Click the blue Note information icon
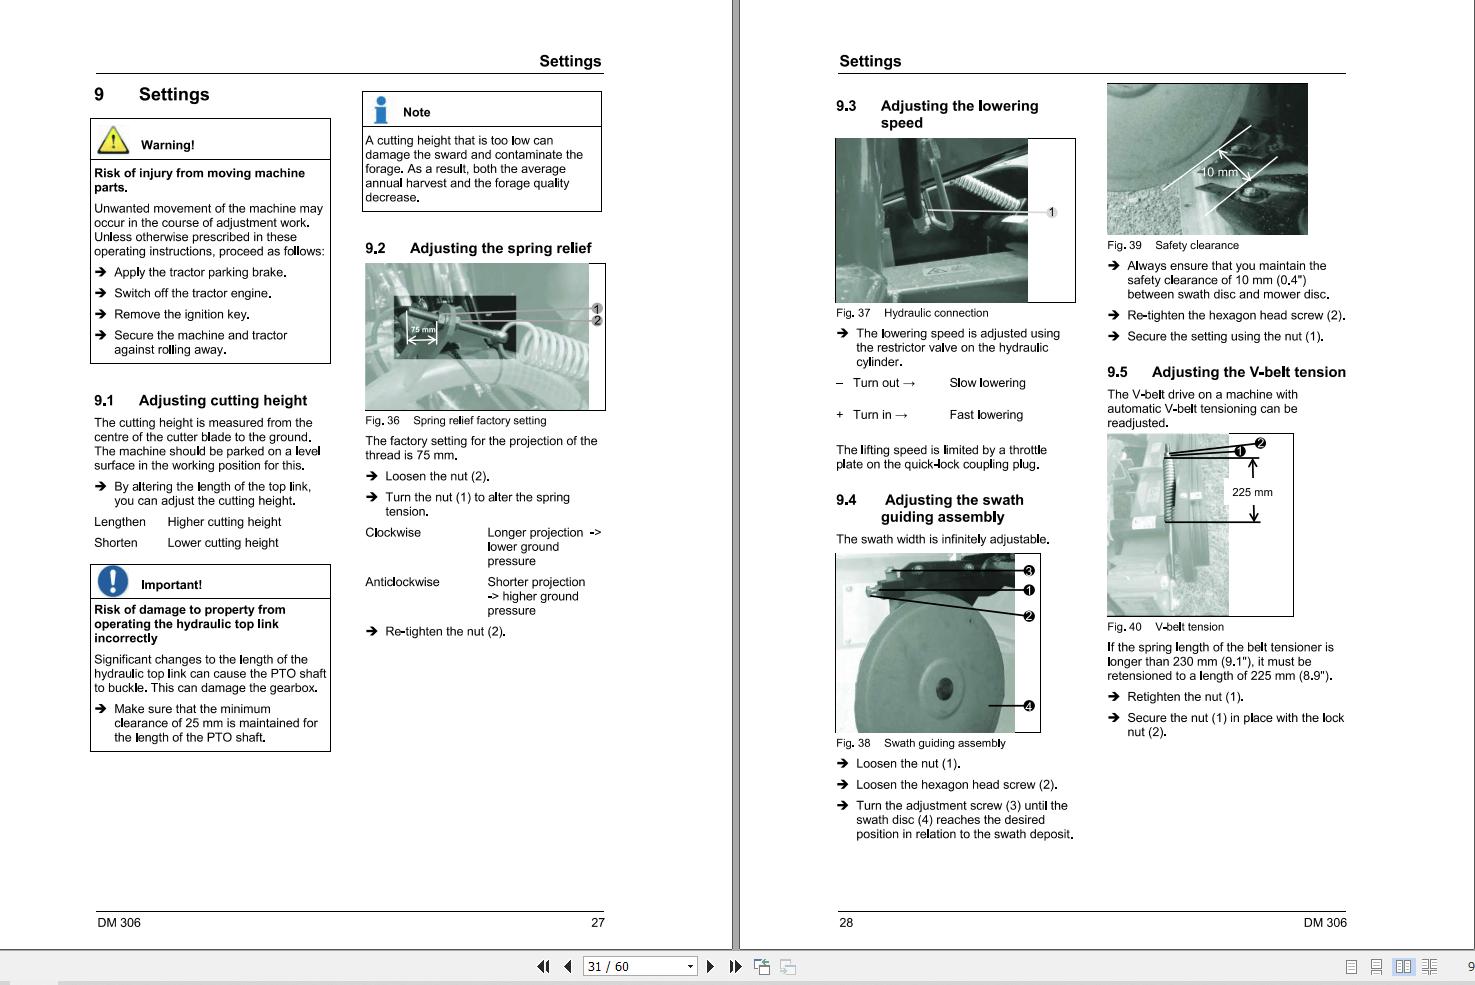 point(382,108)
